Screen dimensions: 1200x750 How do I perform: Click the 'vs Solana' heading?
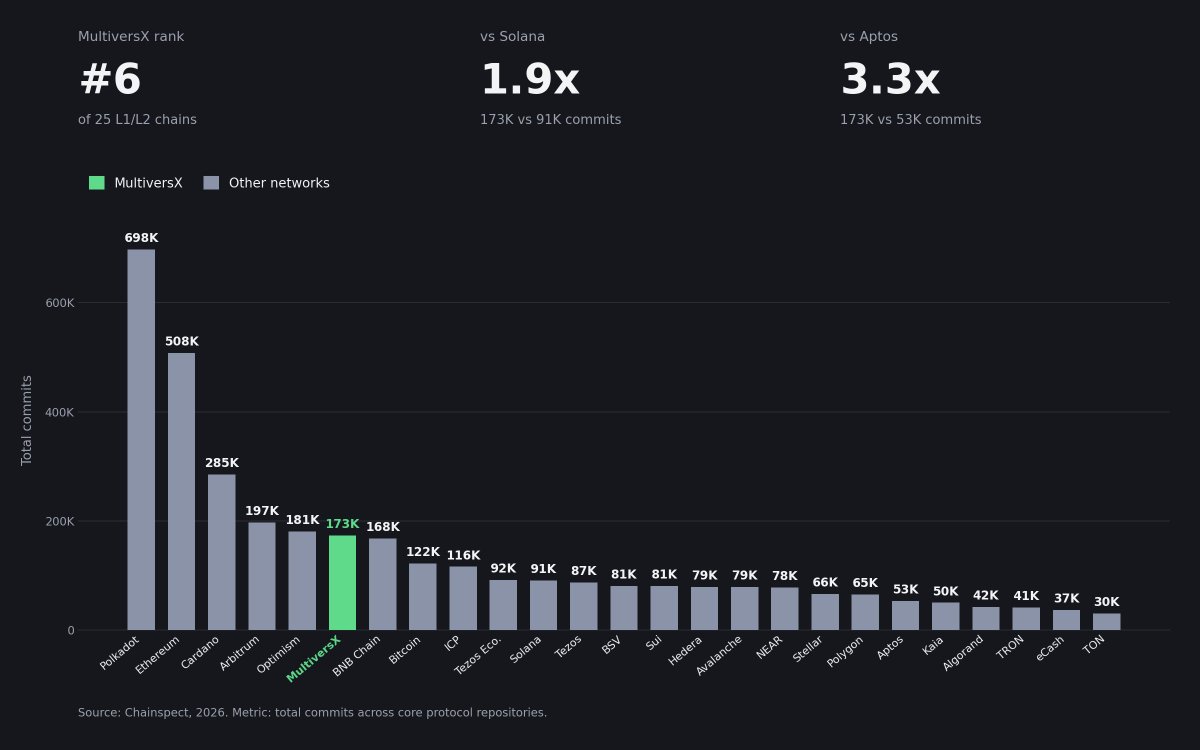tap(513, 37)
